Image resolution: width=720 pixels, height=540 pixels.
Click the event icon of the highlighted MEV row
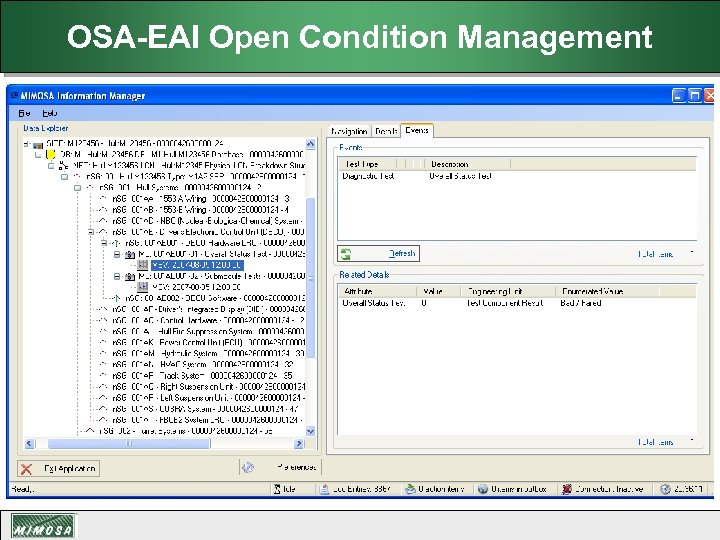tap(143, 265)
